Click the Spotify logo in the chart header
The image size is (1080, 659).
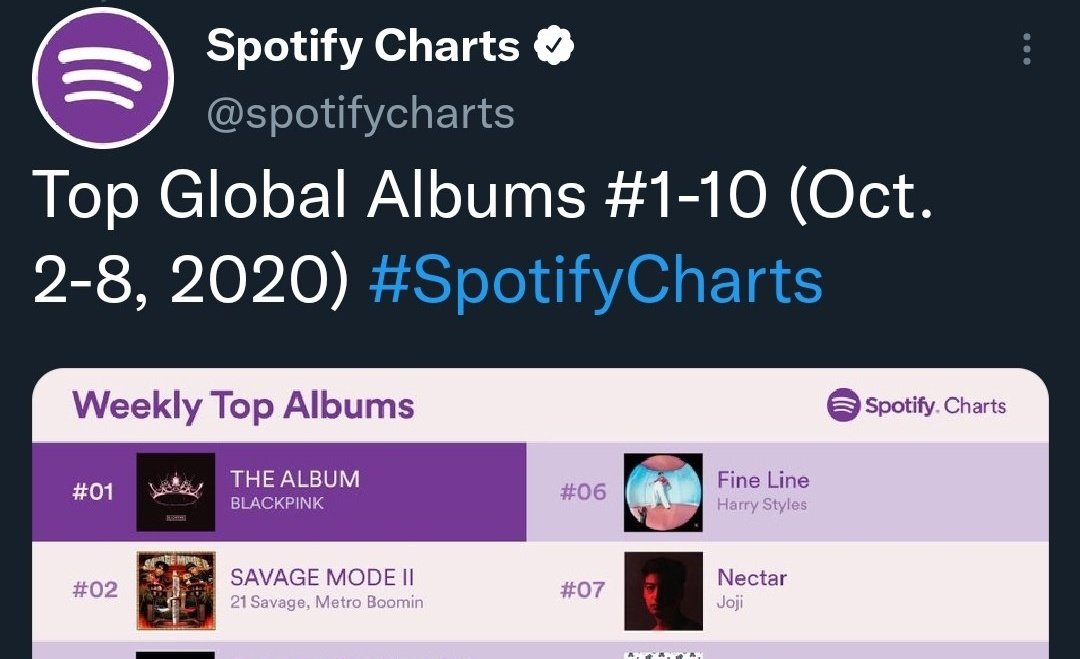coord(844,405)
